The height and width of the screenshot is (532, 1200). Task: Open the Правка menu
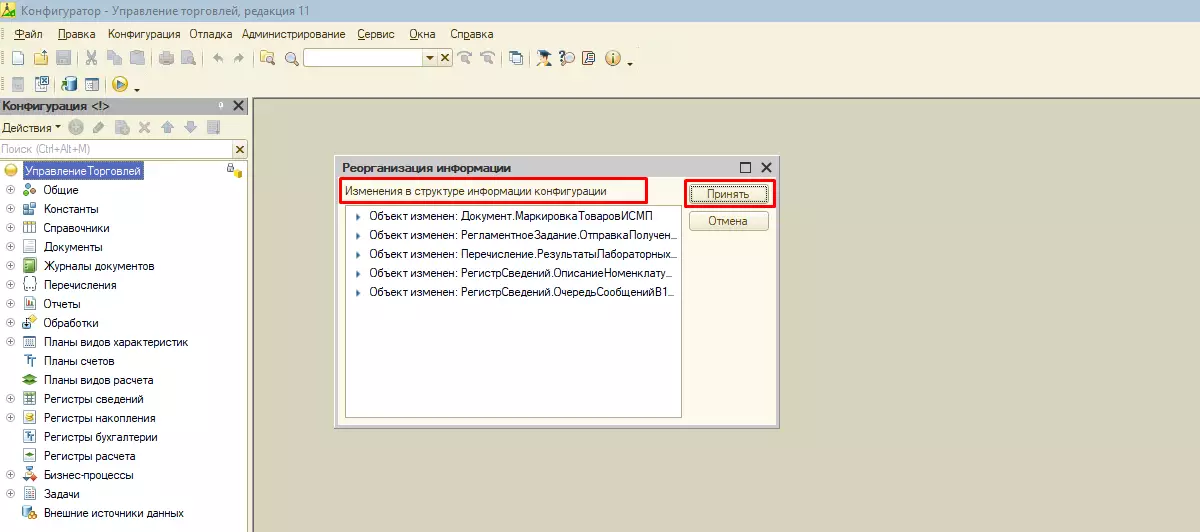tap(77, 34)
